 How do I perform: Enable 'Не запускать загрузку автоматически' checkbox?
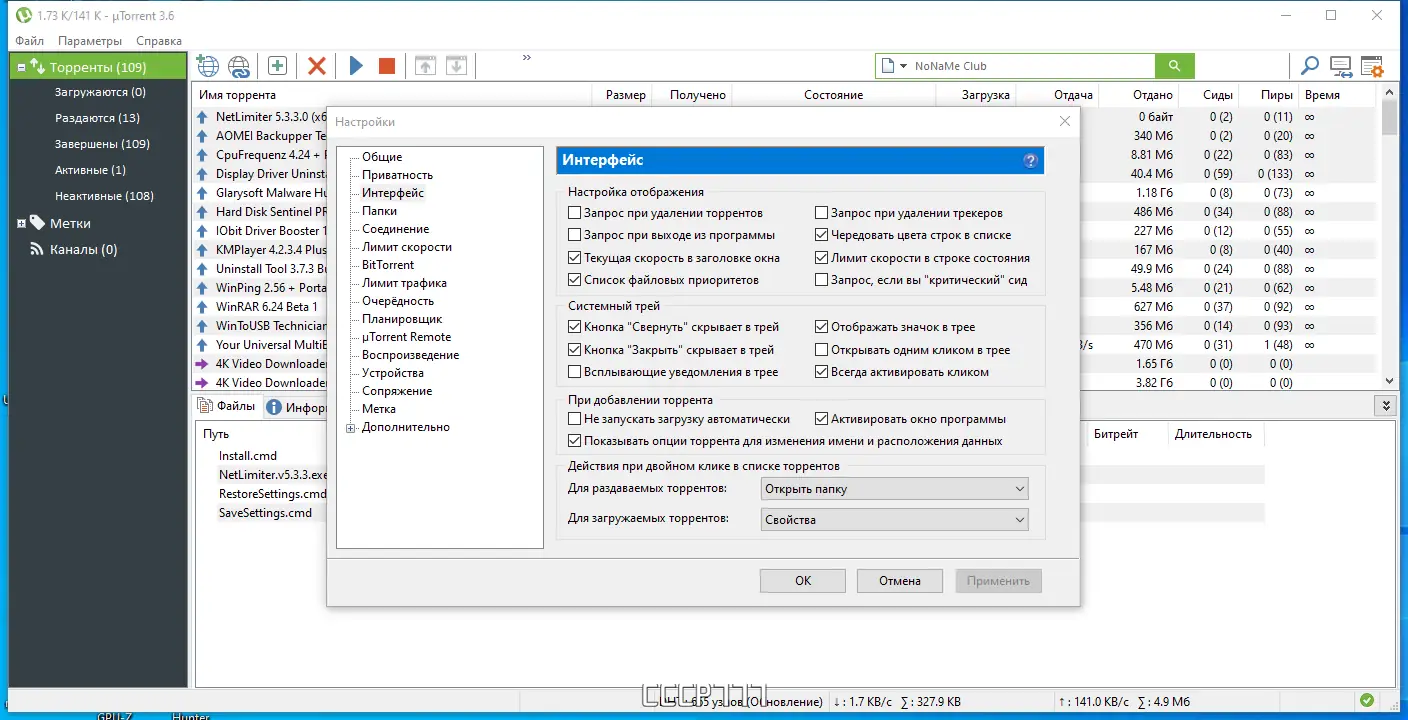tap(574, 419)
